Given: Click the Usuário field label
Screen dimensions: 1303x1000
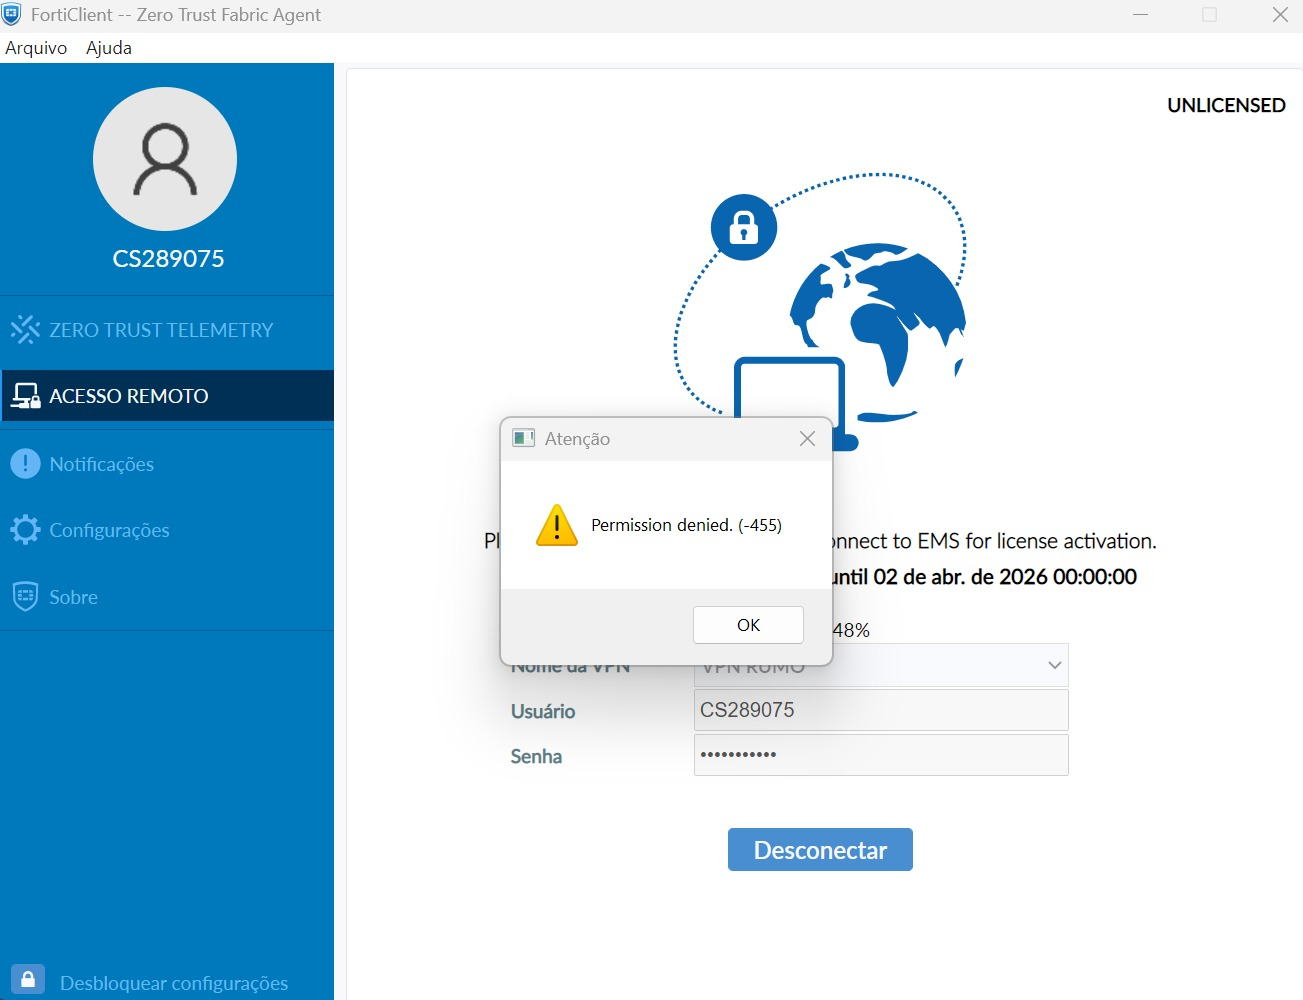Looking at the screenshot, I should pyautogui.click(x=543, y=711).
